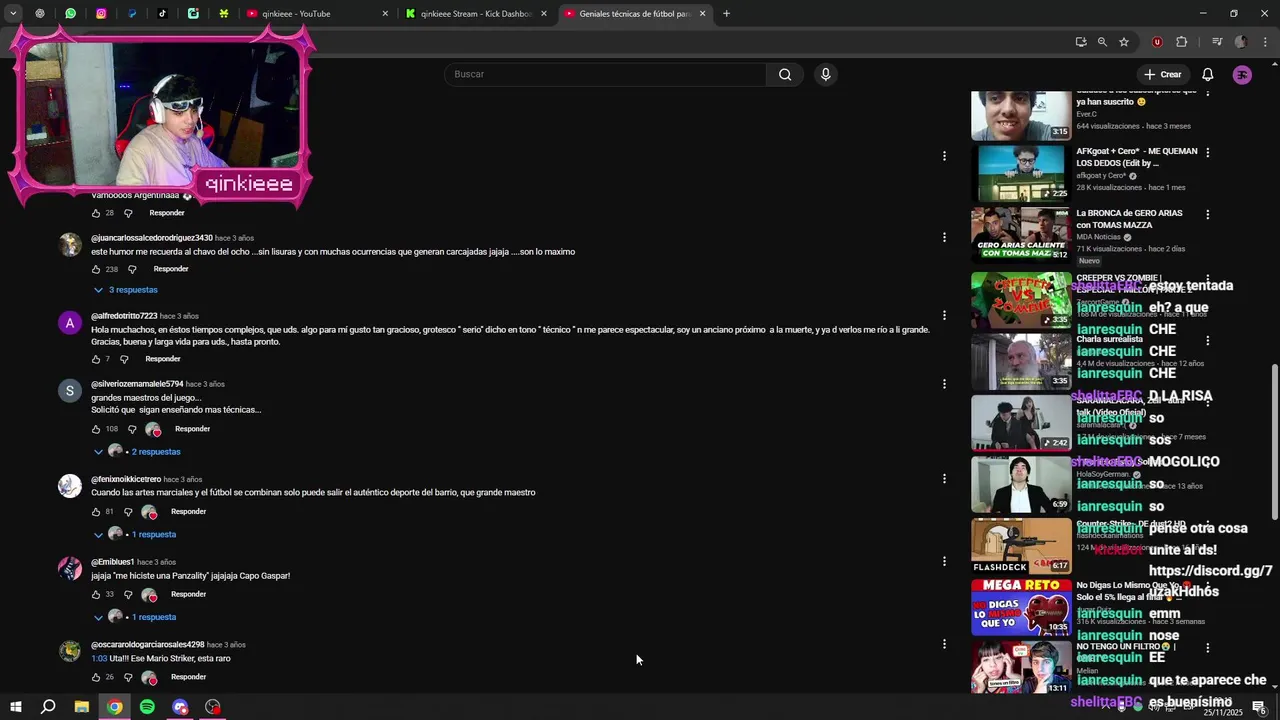Expand 1 respuesta under Emiblues1
1280x720 pixels.
pos(135,618)
